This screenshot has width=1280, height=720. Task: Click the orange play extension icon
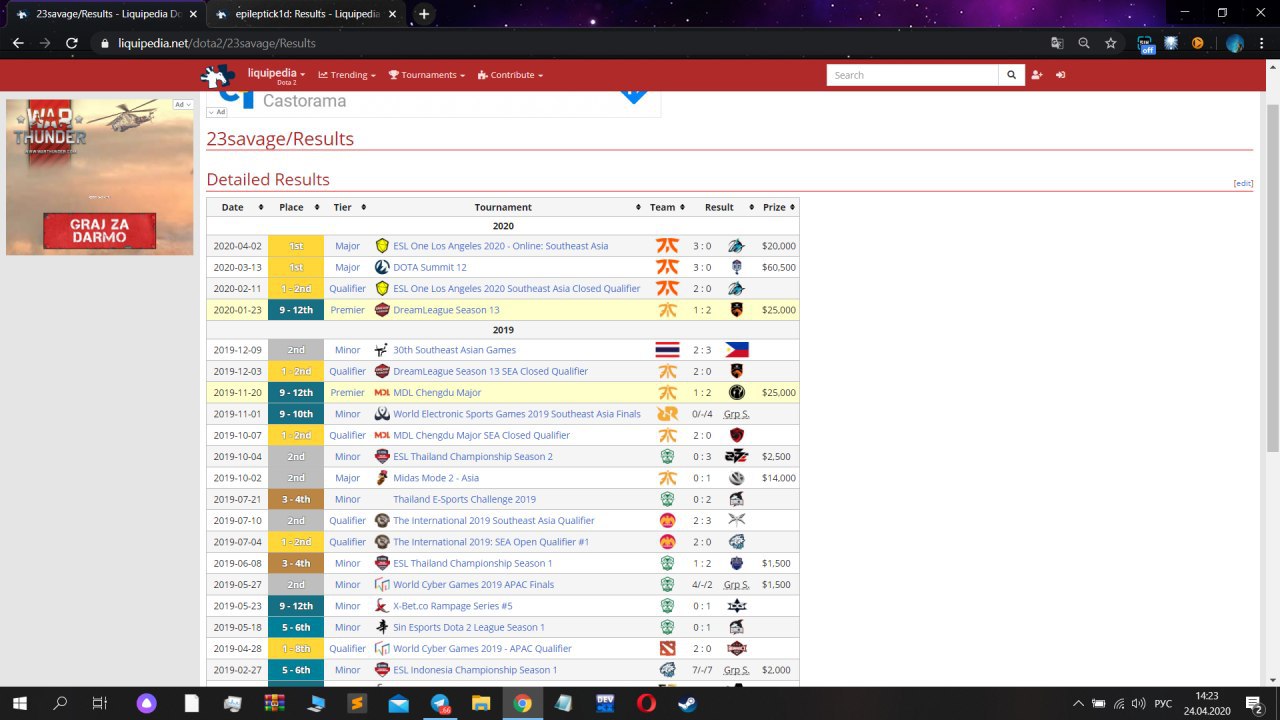tap(1197, 43)
